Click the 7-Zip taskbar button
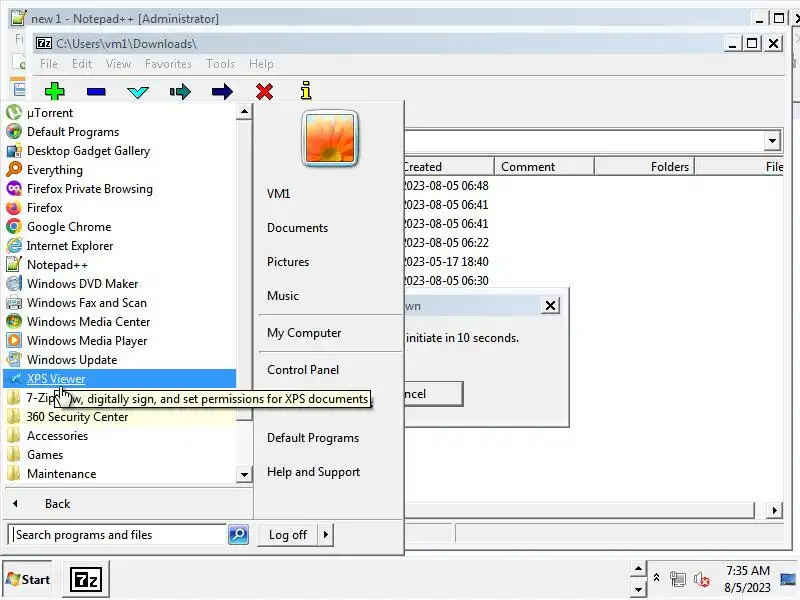800x600 pixels. [86, 580]
